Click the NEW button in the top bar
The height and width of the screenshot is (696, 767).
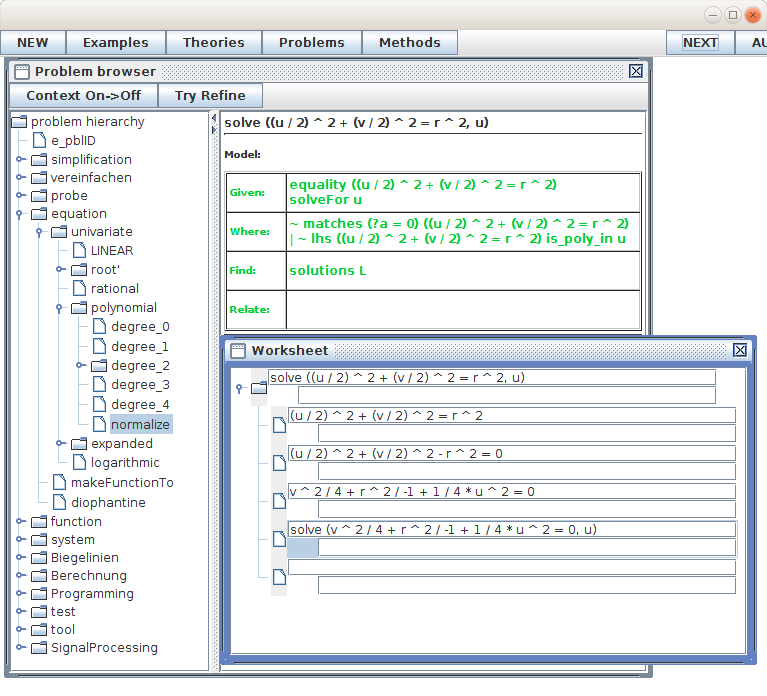(x=33, y=43)
